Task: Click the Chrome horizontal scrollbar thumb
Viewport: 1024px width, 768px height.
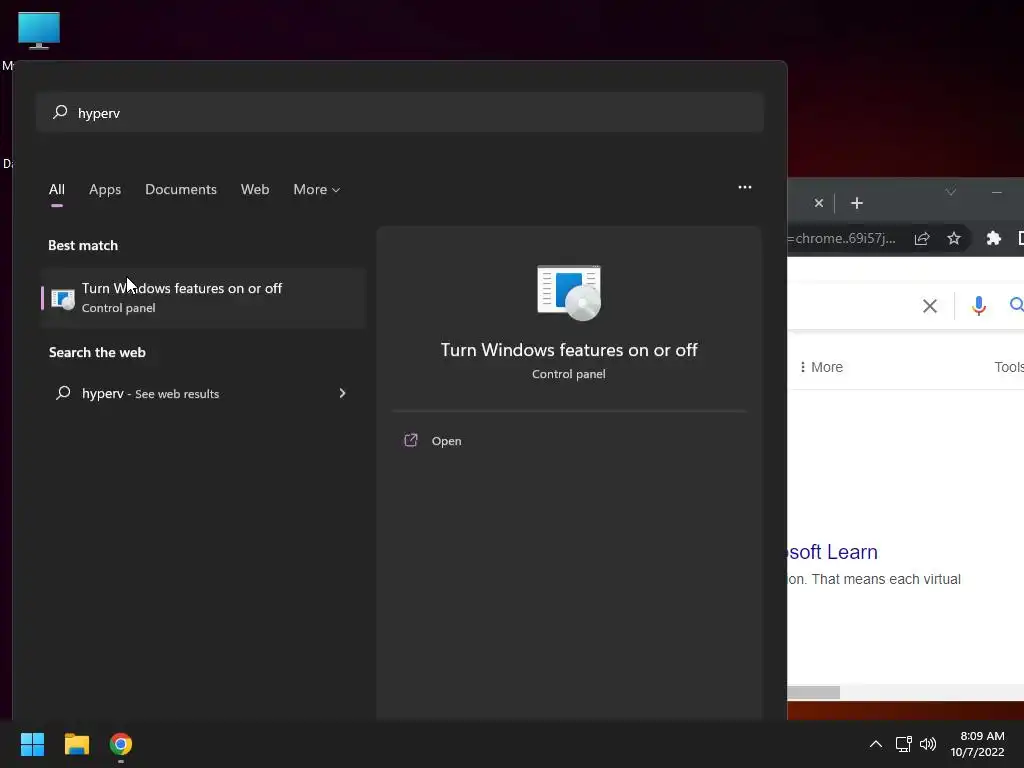Action: pyautogui.click(x=814, y=692)
